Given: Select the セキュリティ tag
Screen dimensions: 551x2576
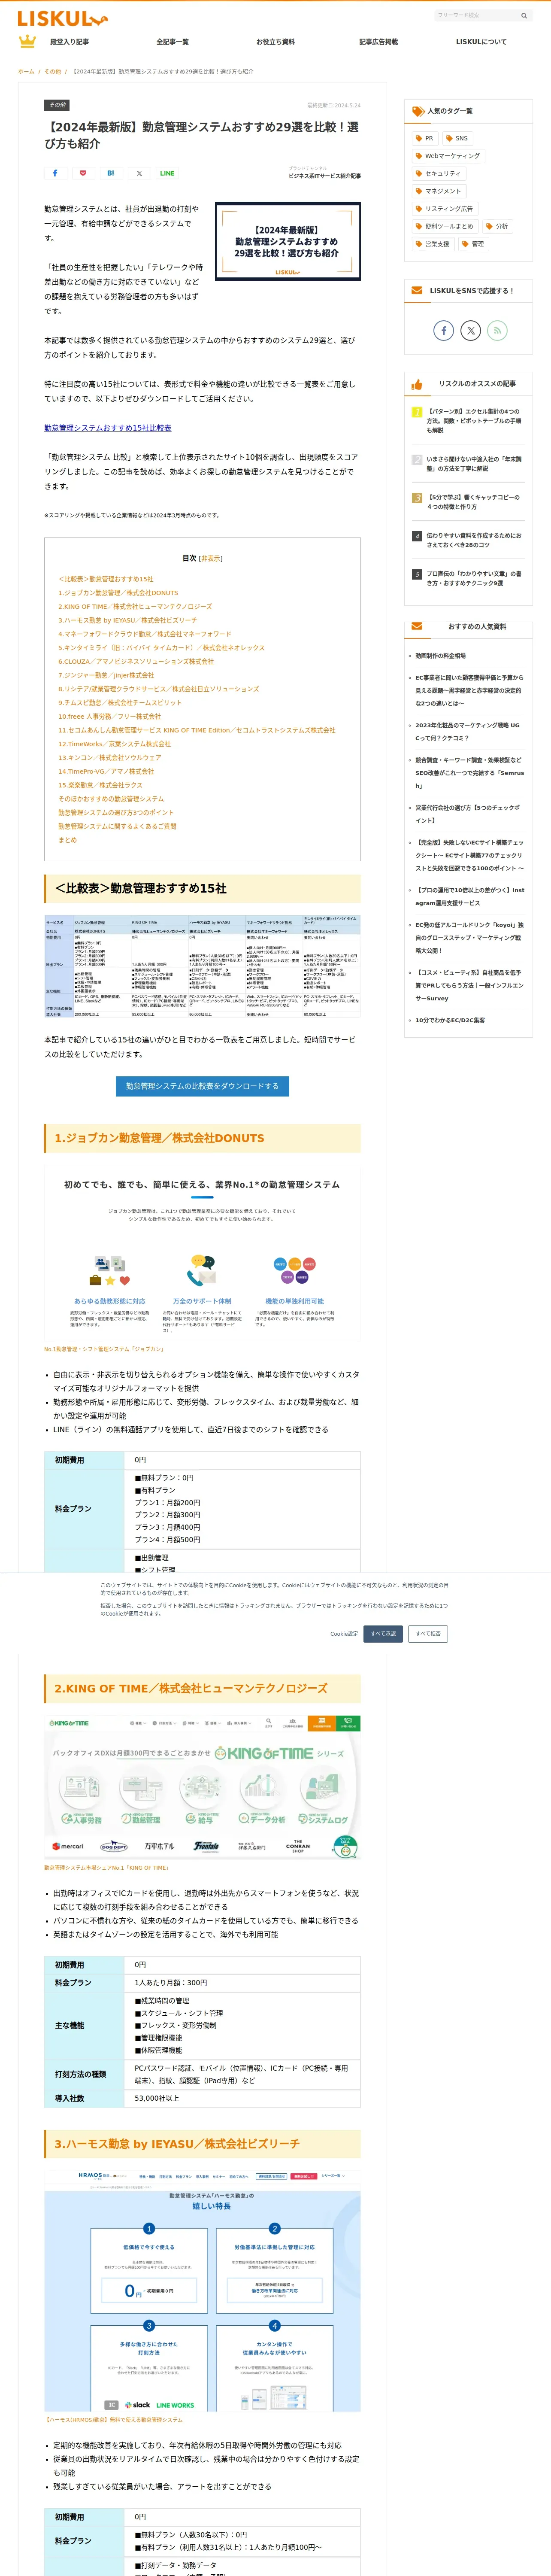Looking at the screenshot, I should tap(439, 173).
